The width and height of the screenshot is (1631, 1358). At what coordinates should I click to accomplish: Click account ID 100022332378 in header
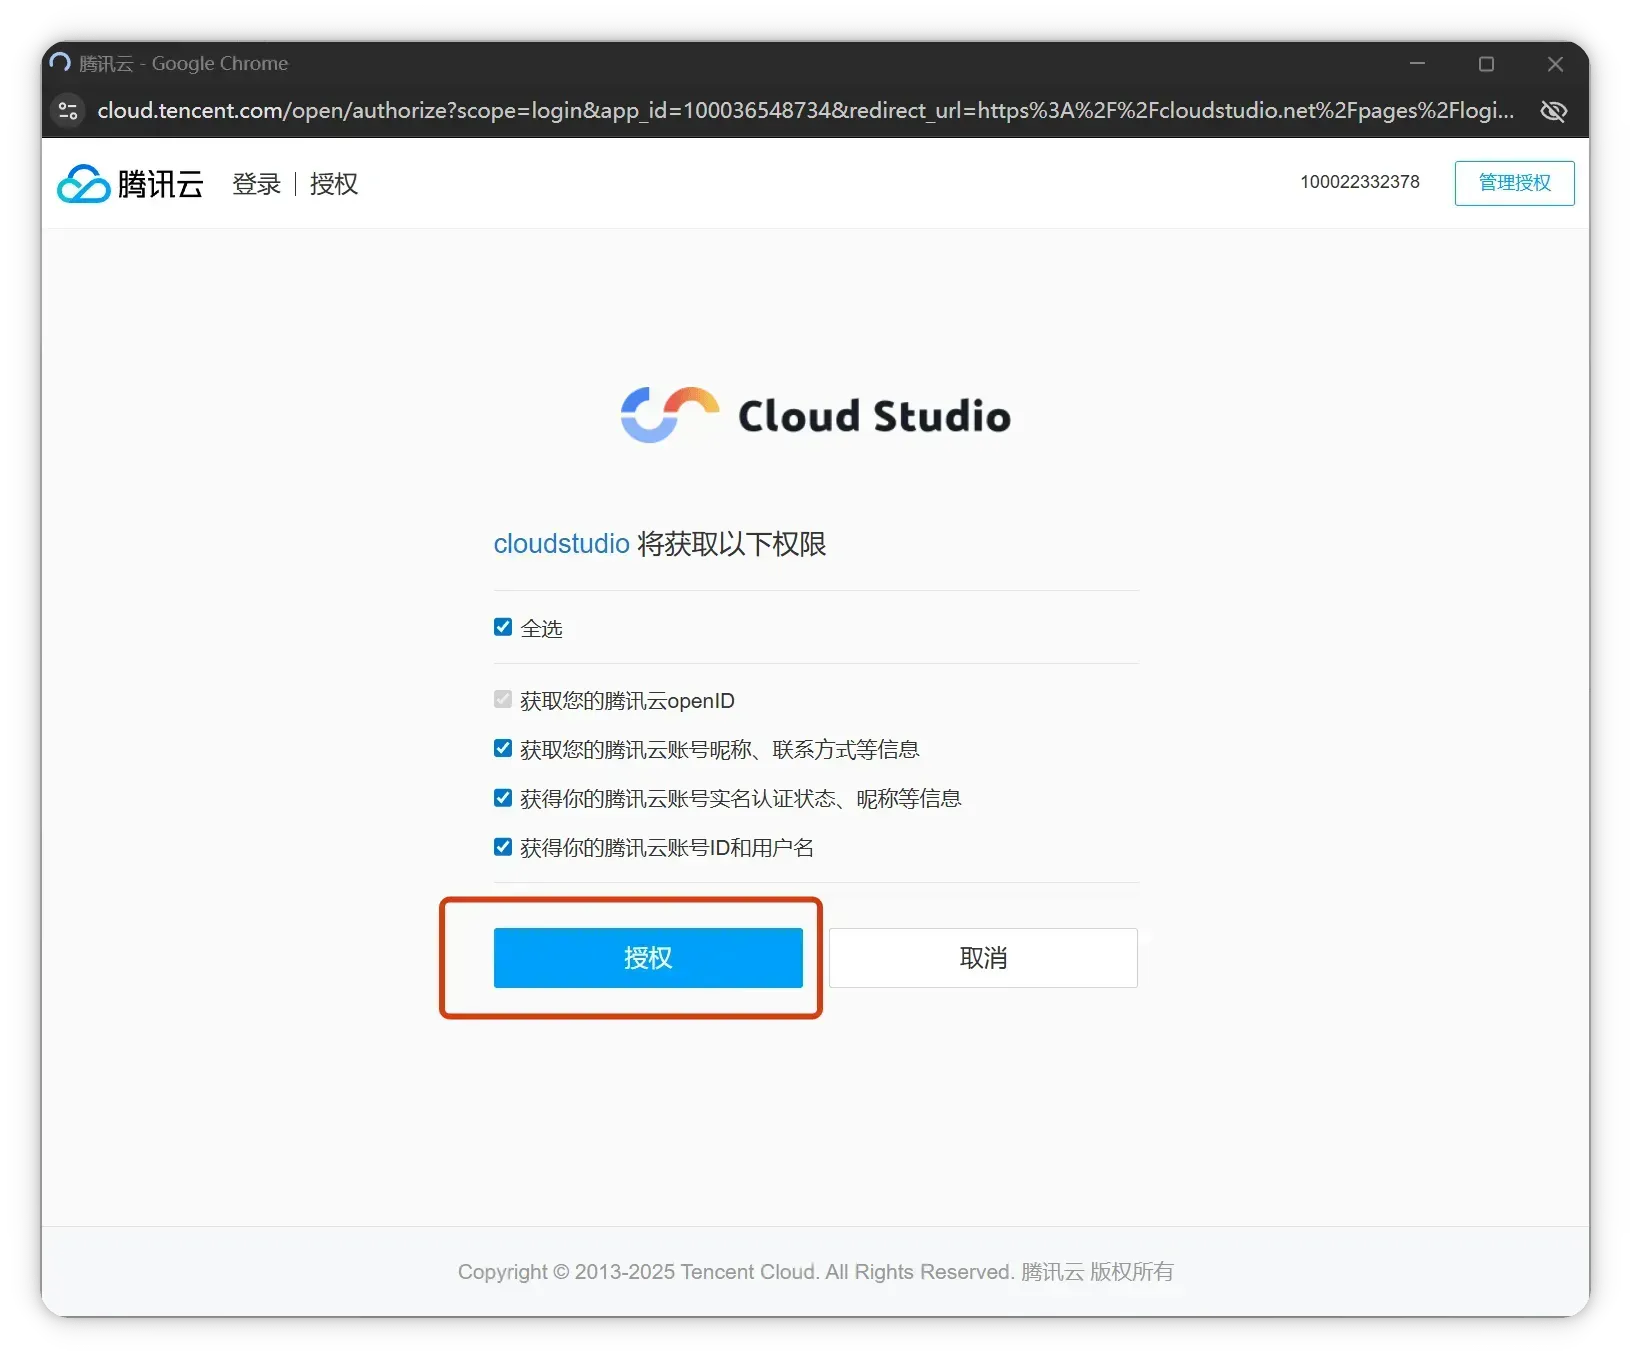tap(1359, 182)
